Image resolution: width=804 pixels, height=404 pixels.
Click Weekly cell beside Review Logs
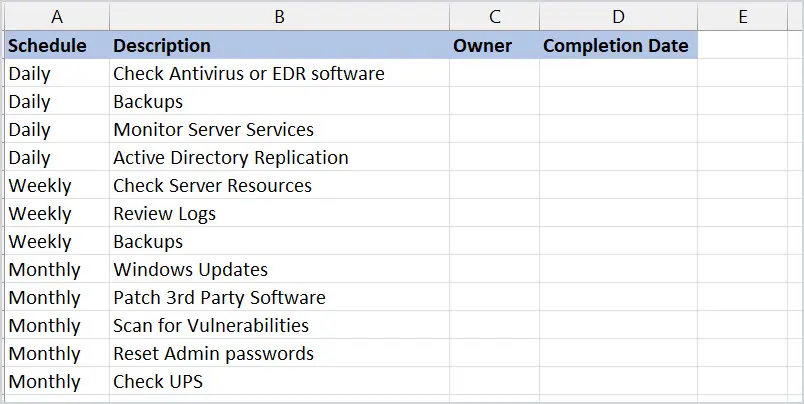point(57,213)
